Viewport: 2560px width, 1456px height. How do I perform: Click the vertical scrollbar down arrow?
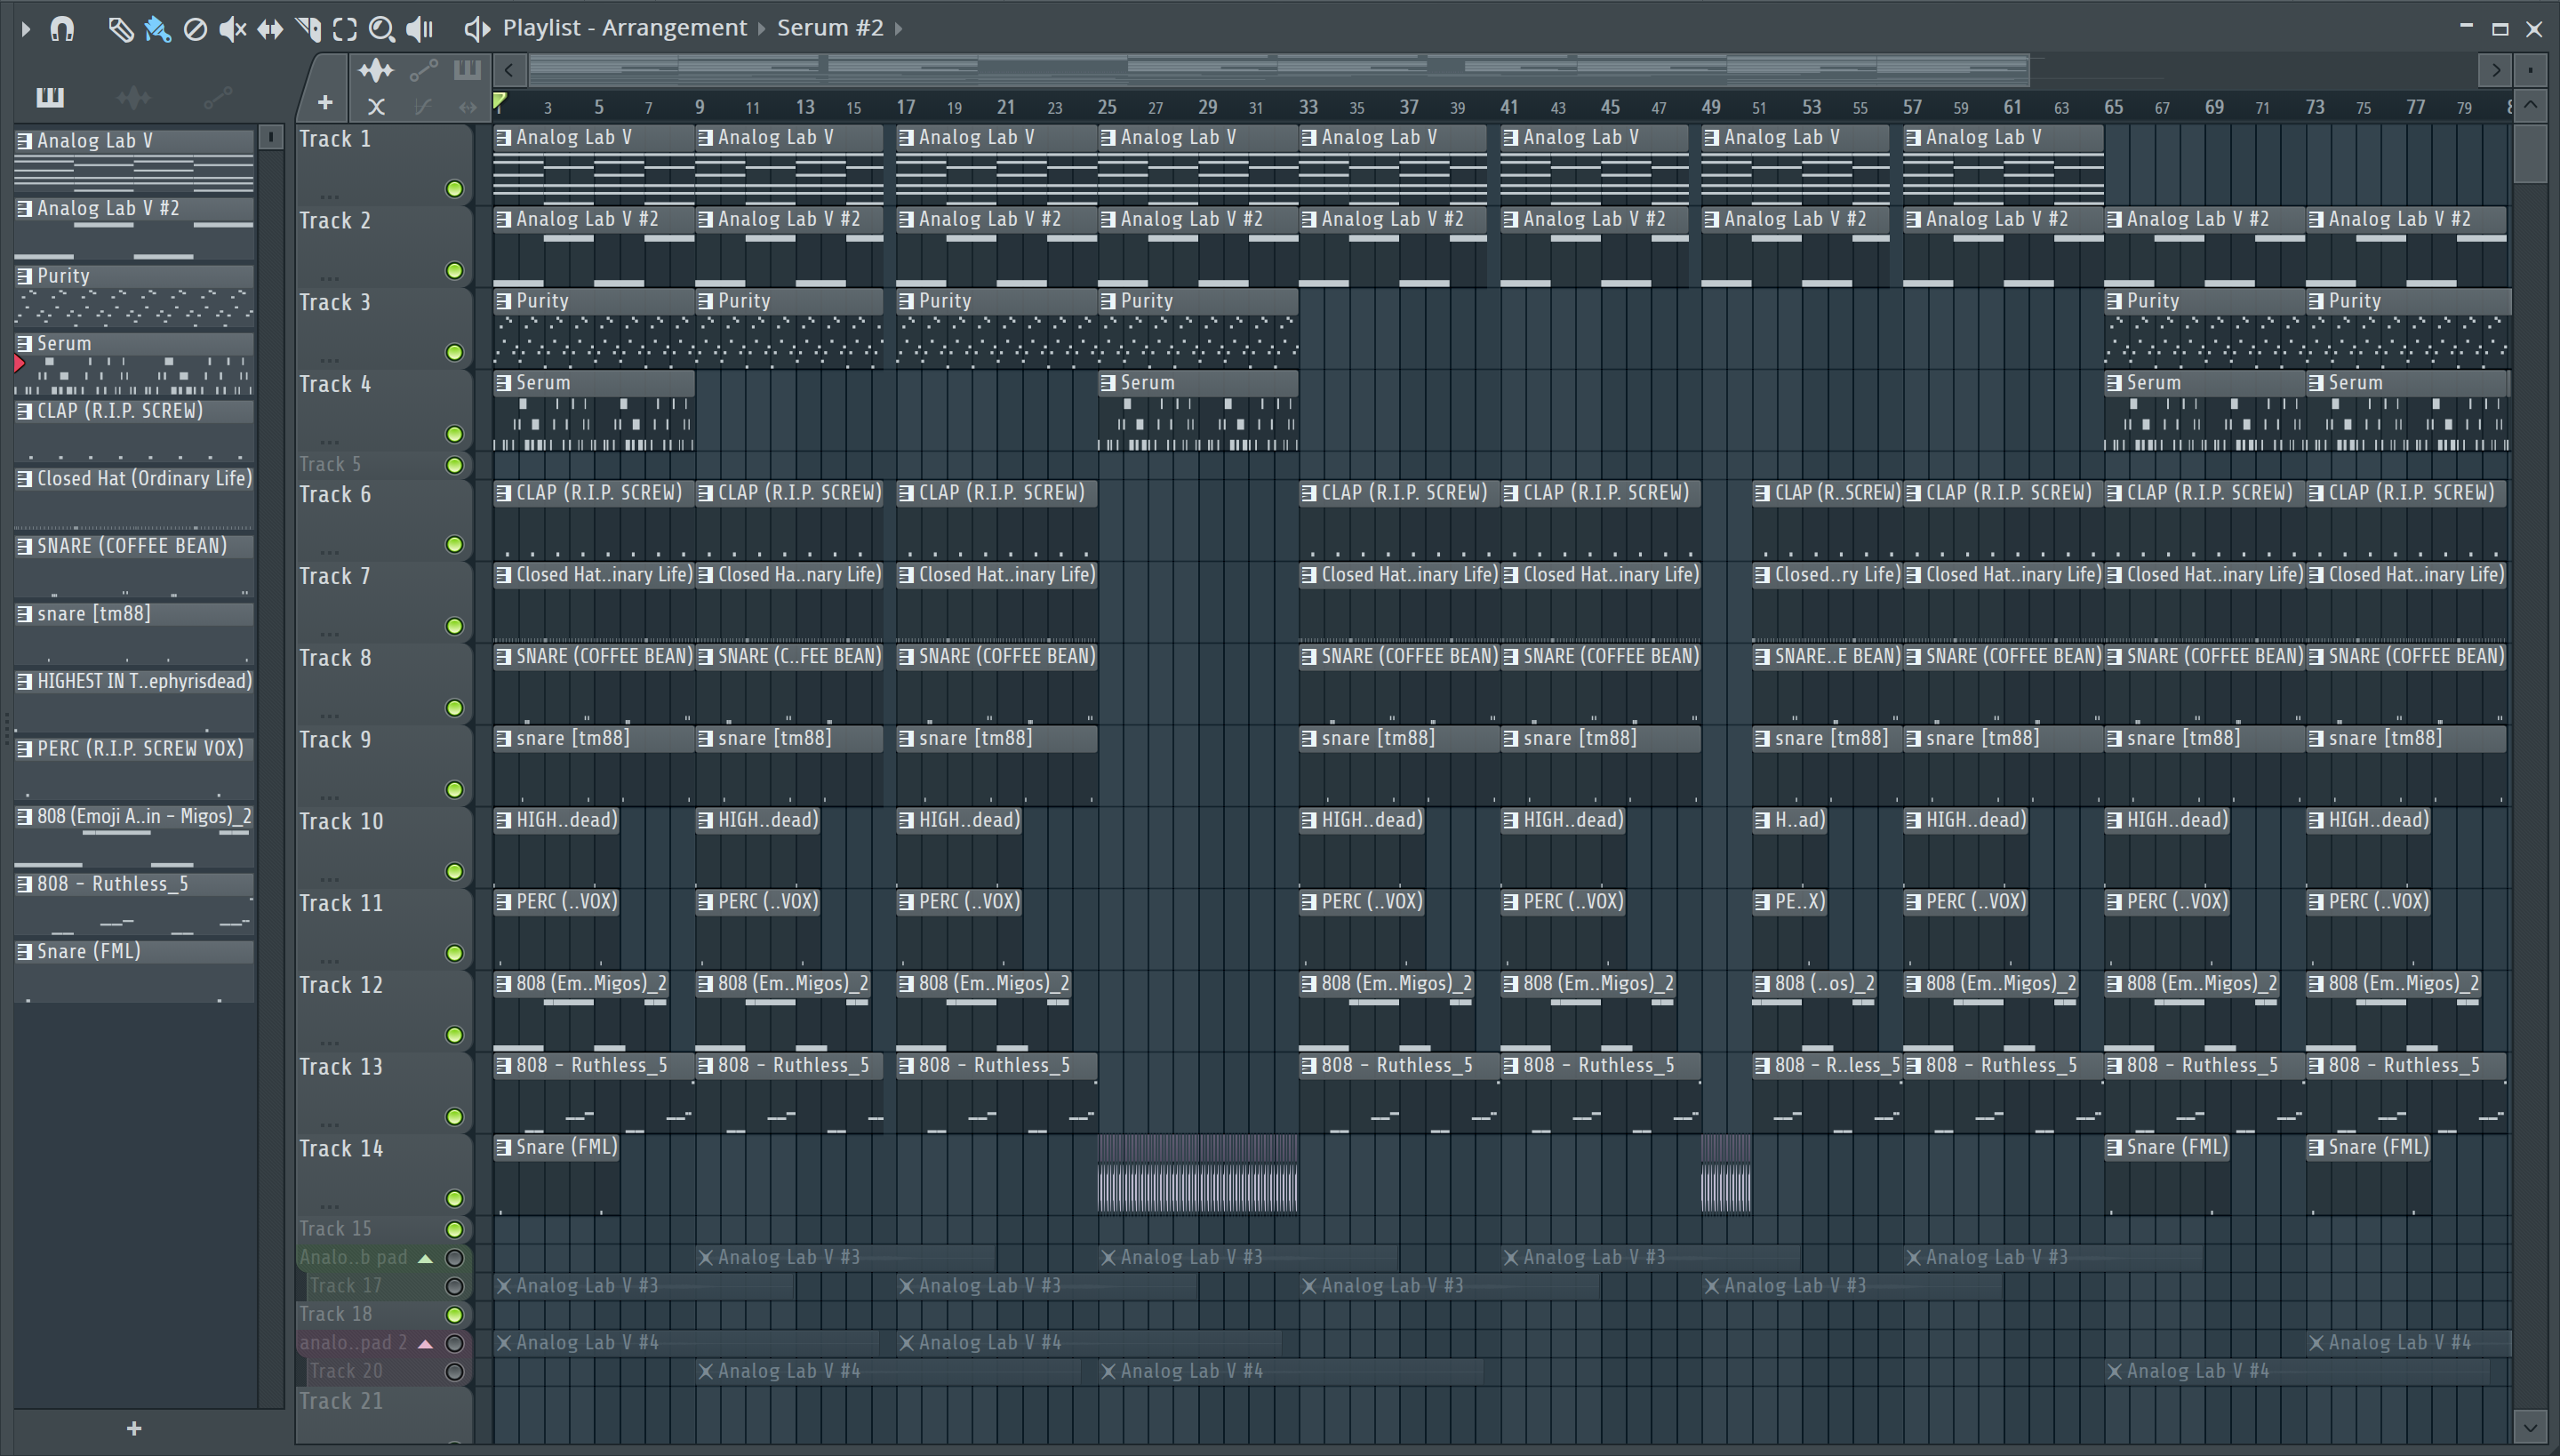pos(2530,1427)
